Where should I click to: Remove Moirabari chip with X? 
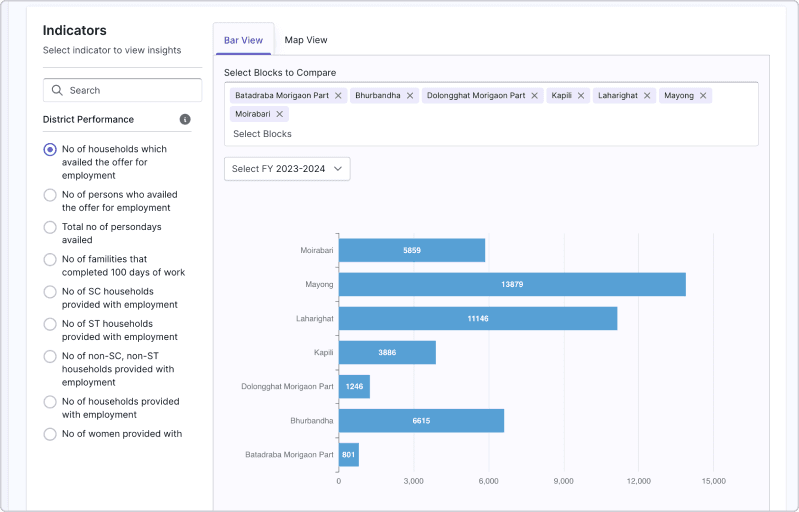(279, 114)
